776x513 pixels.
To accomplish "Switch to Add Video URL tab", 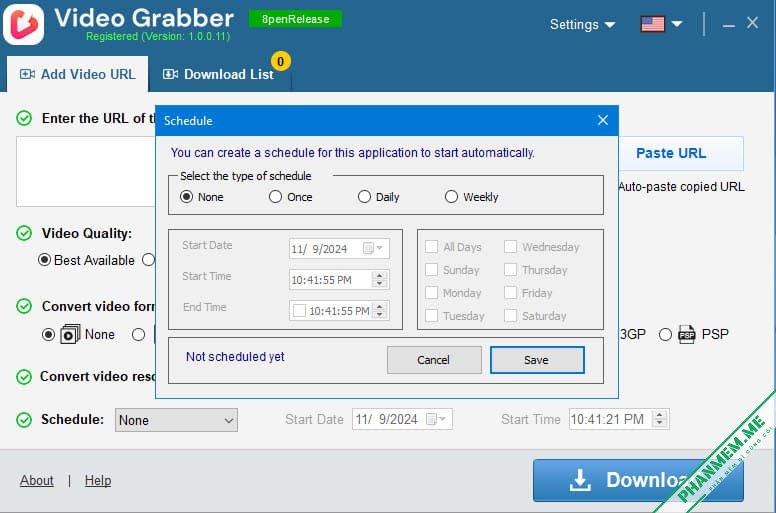I will [x=78, y=74].
